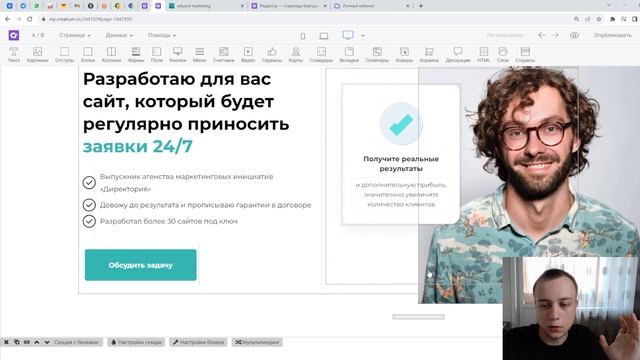Choose the Вкладки tabs widget
Screen dimensions: 640x360
[x=349, y=55]
